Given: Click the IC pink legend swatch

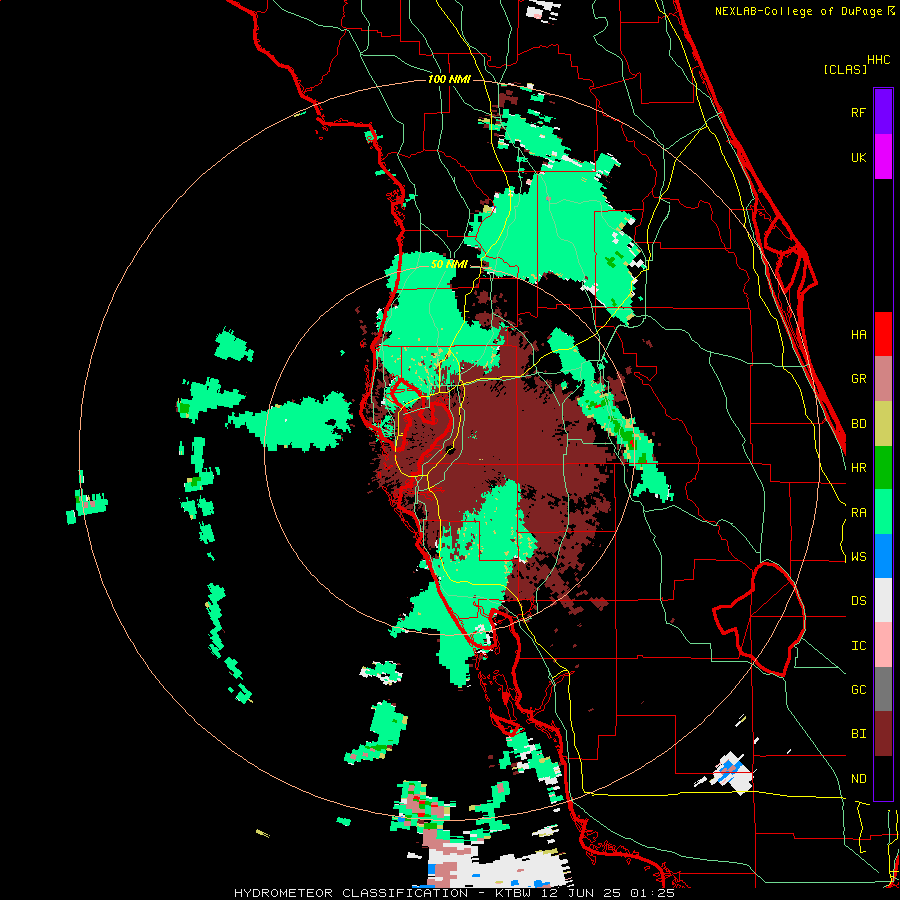Looking at the screenshot, I should click(883, 645).
